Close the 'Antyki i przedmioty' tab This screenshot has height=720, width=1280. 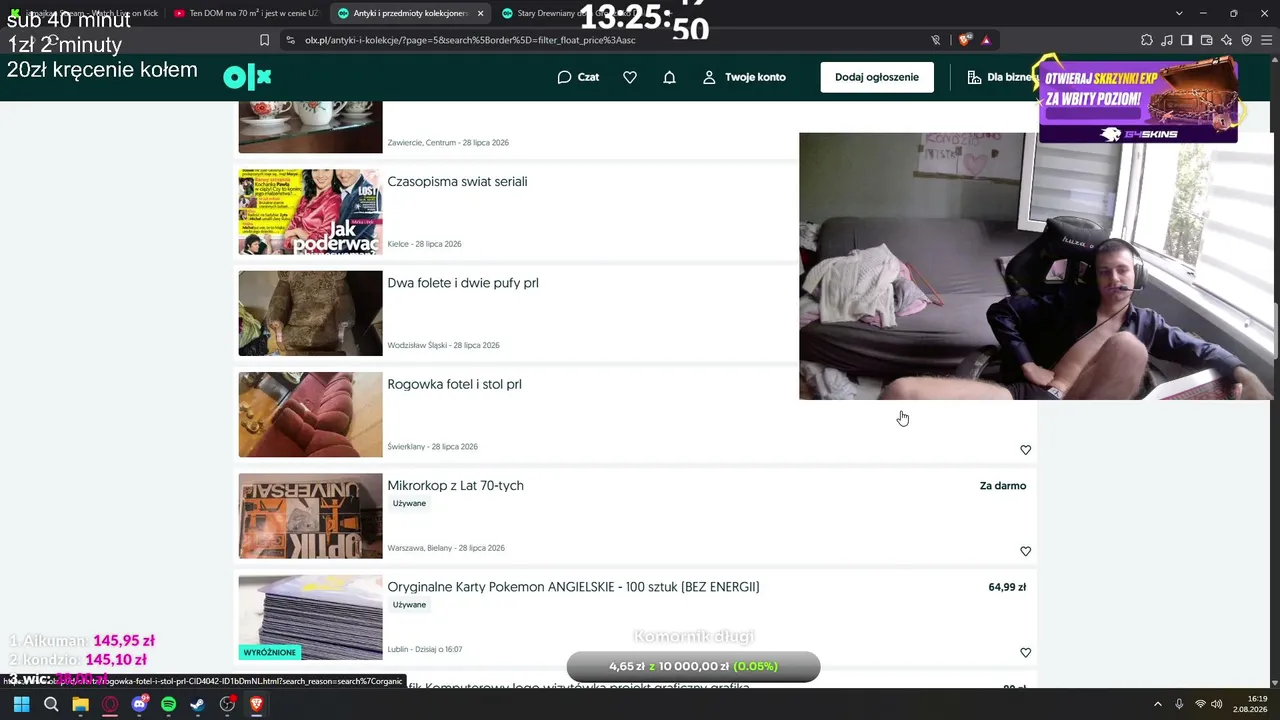coord(480,13)
